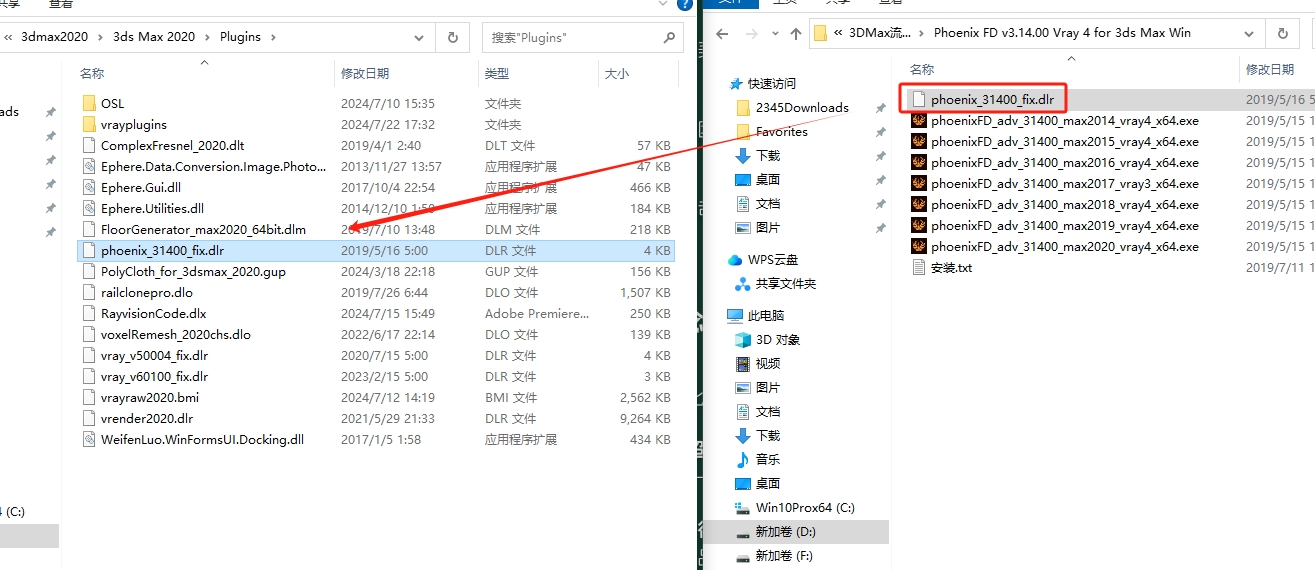Click Phoenix FD v3.14.00 breadcrumb segment
The image size is (1315, 570).
pos(1062,33)
